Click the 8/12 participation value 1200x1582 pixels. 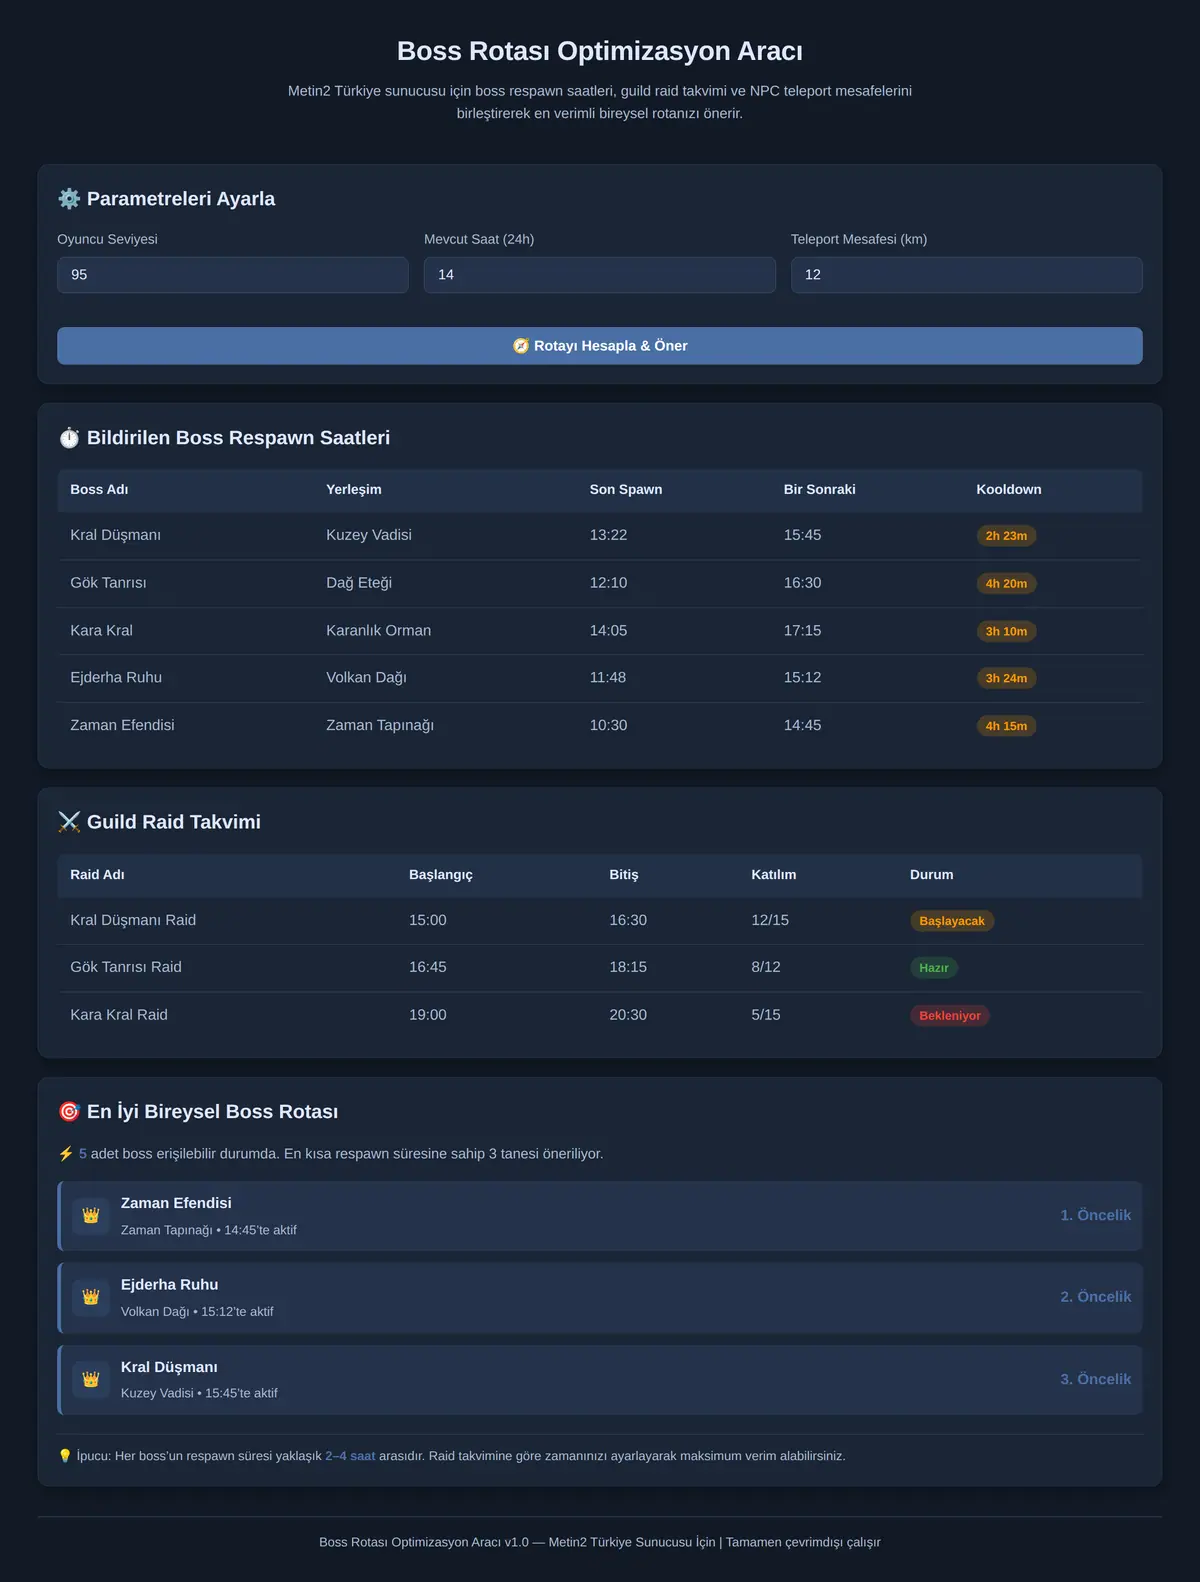point(766,967)
